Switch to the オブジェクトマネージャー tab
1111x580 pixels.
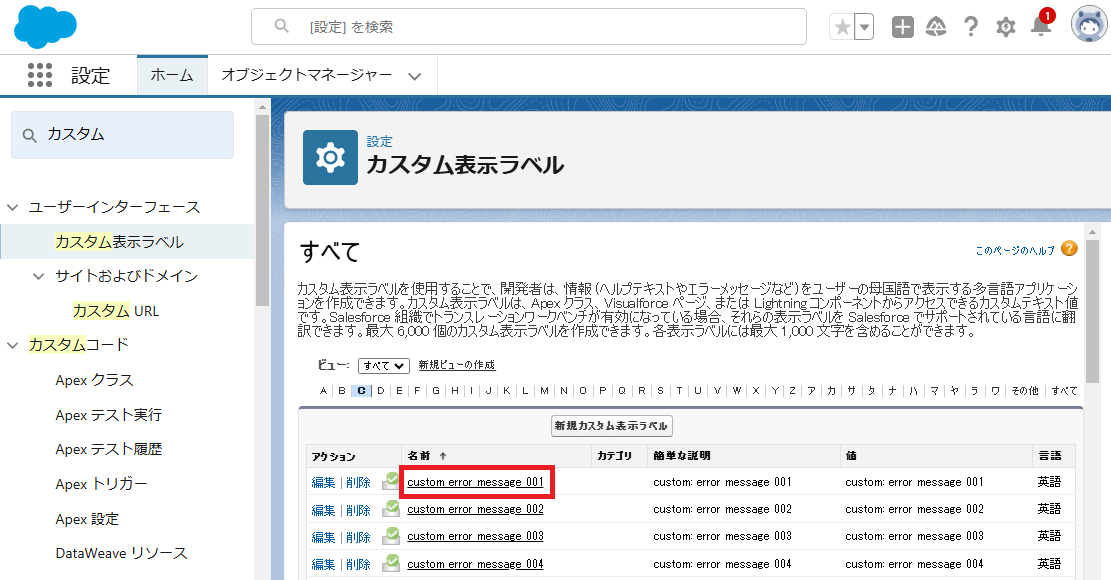point(306,75)
